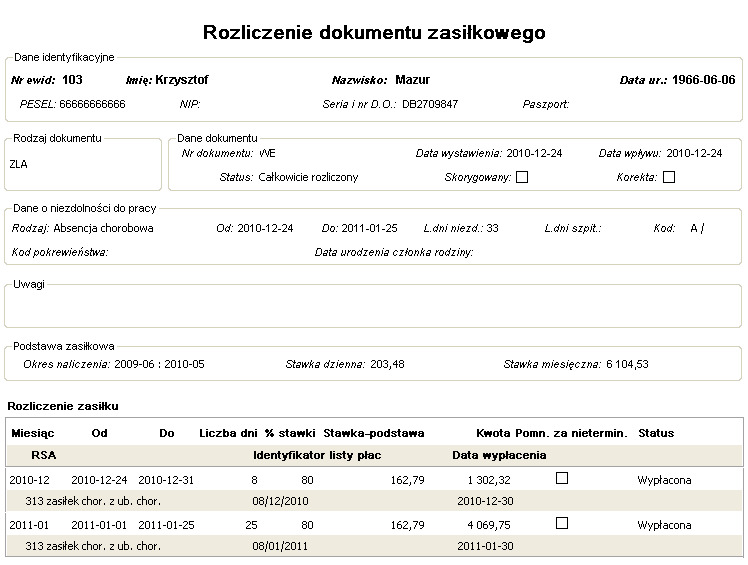Click the payroll ID 08/01/2011
Image resolution: width=748 pixels, height=565 pixels.
pos(280,546)
